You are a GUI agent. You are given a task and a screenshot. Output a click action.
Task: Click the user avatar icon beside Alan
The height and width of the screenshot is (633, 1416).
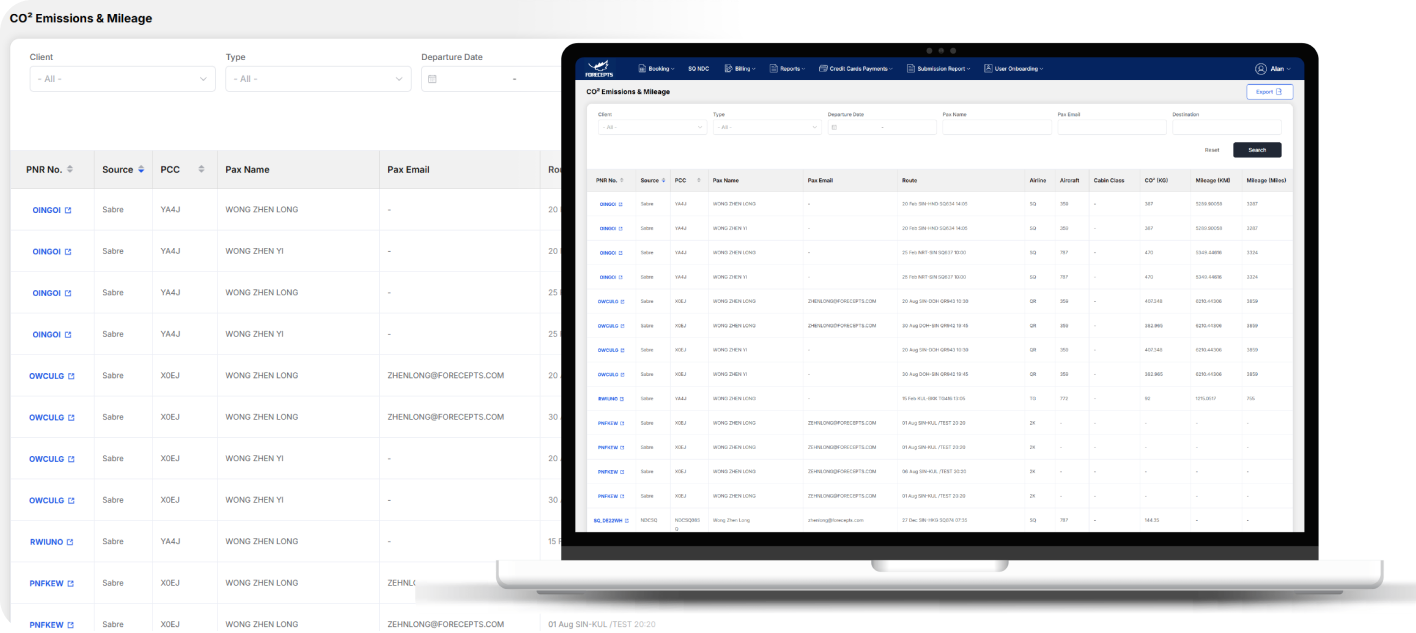click(x=1260, y=69)
